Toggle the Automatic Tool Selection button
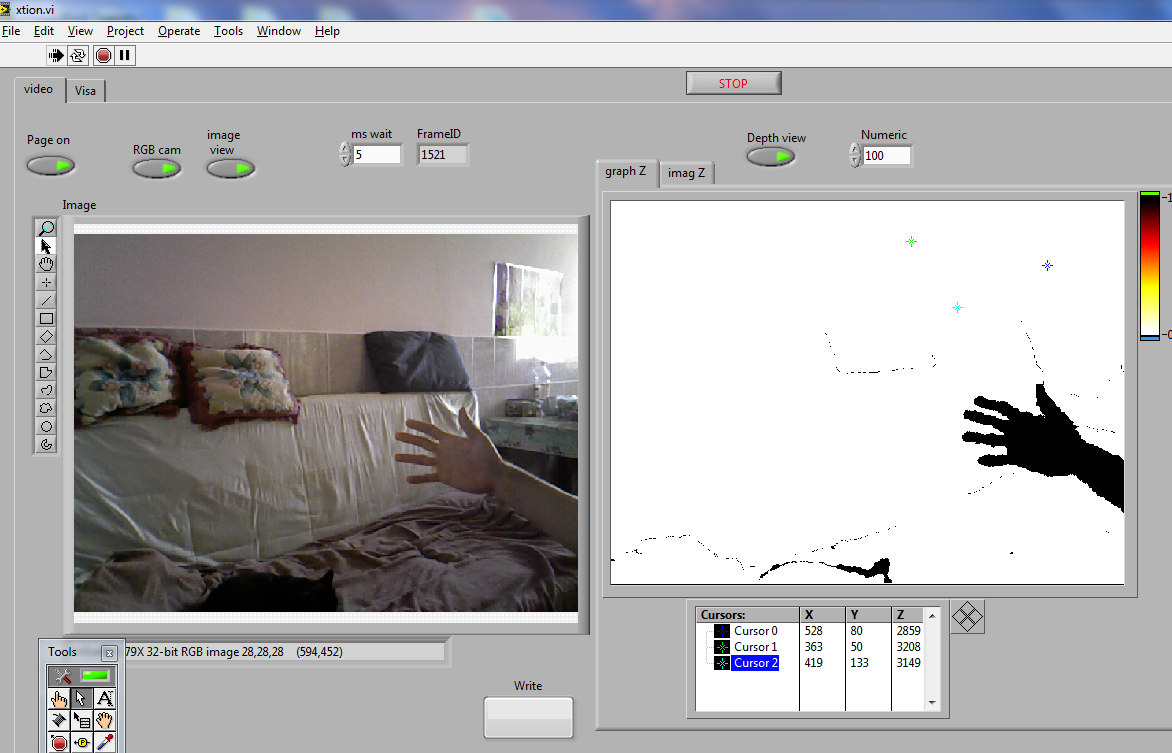Viewport: 1172px width, 753px height. 82,676
